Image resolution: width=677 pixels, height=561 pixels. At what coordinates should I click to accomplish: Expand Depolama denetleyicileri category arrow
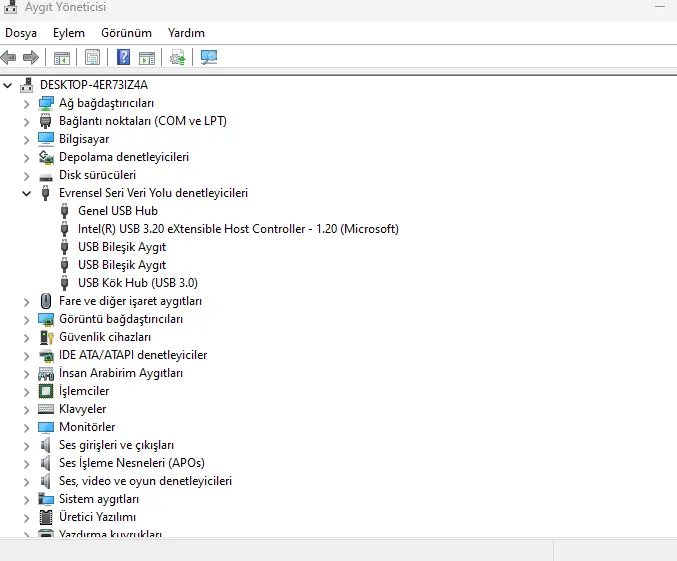coord(27,158)
